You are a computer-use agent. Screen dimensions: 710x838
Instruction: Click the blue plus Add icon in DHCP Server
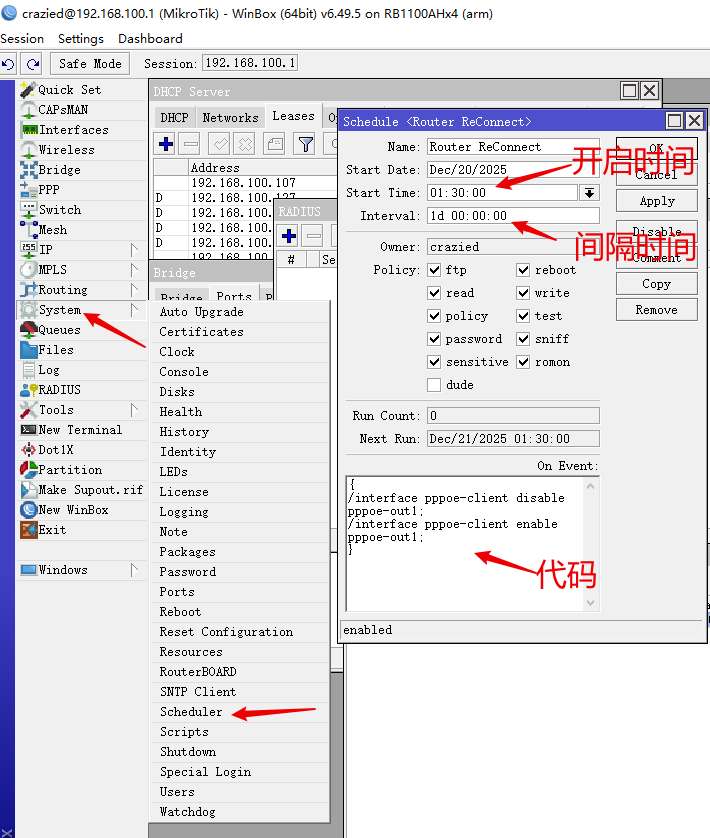point(166,144)
